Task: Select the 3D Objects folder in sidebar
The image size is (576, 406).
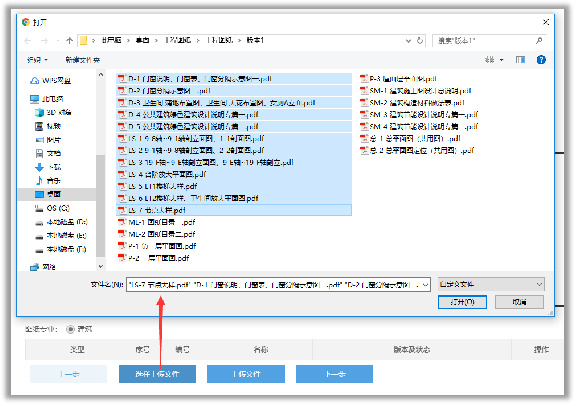Action: click(53, 112)
